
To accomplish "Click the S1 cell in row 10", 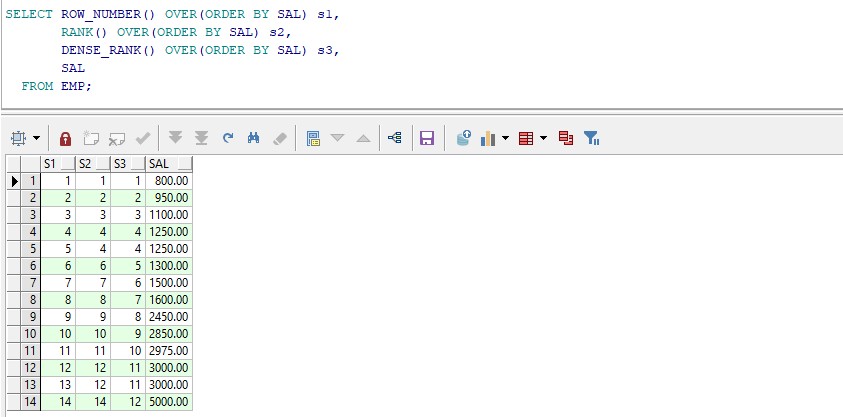I will click(58, 334).
